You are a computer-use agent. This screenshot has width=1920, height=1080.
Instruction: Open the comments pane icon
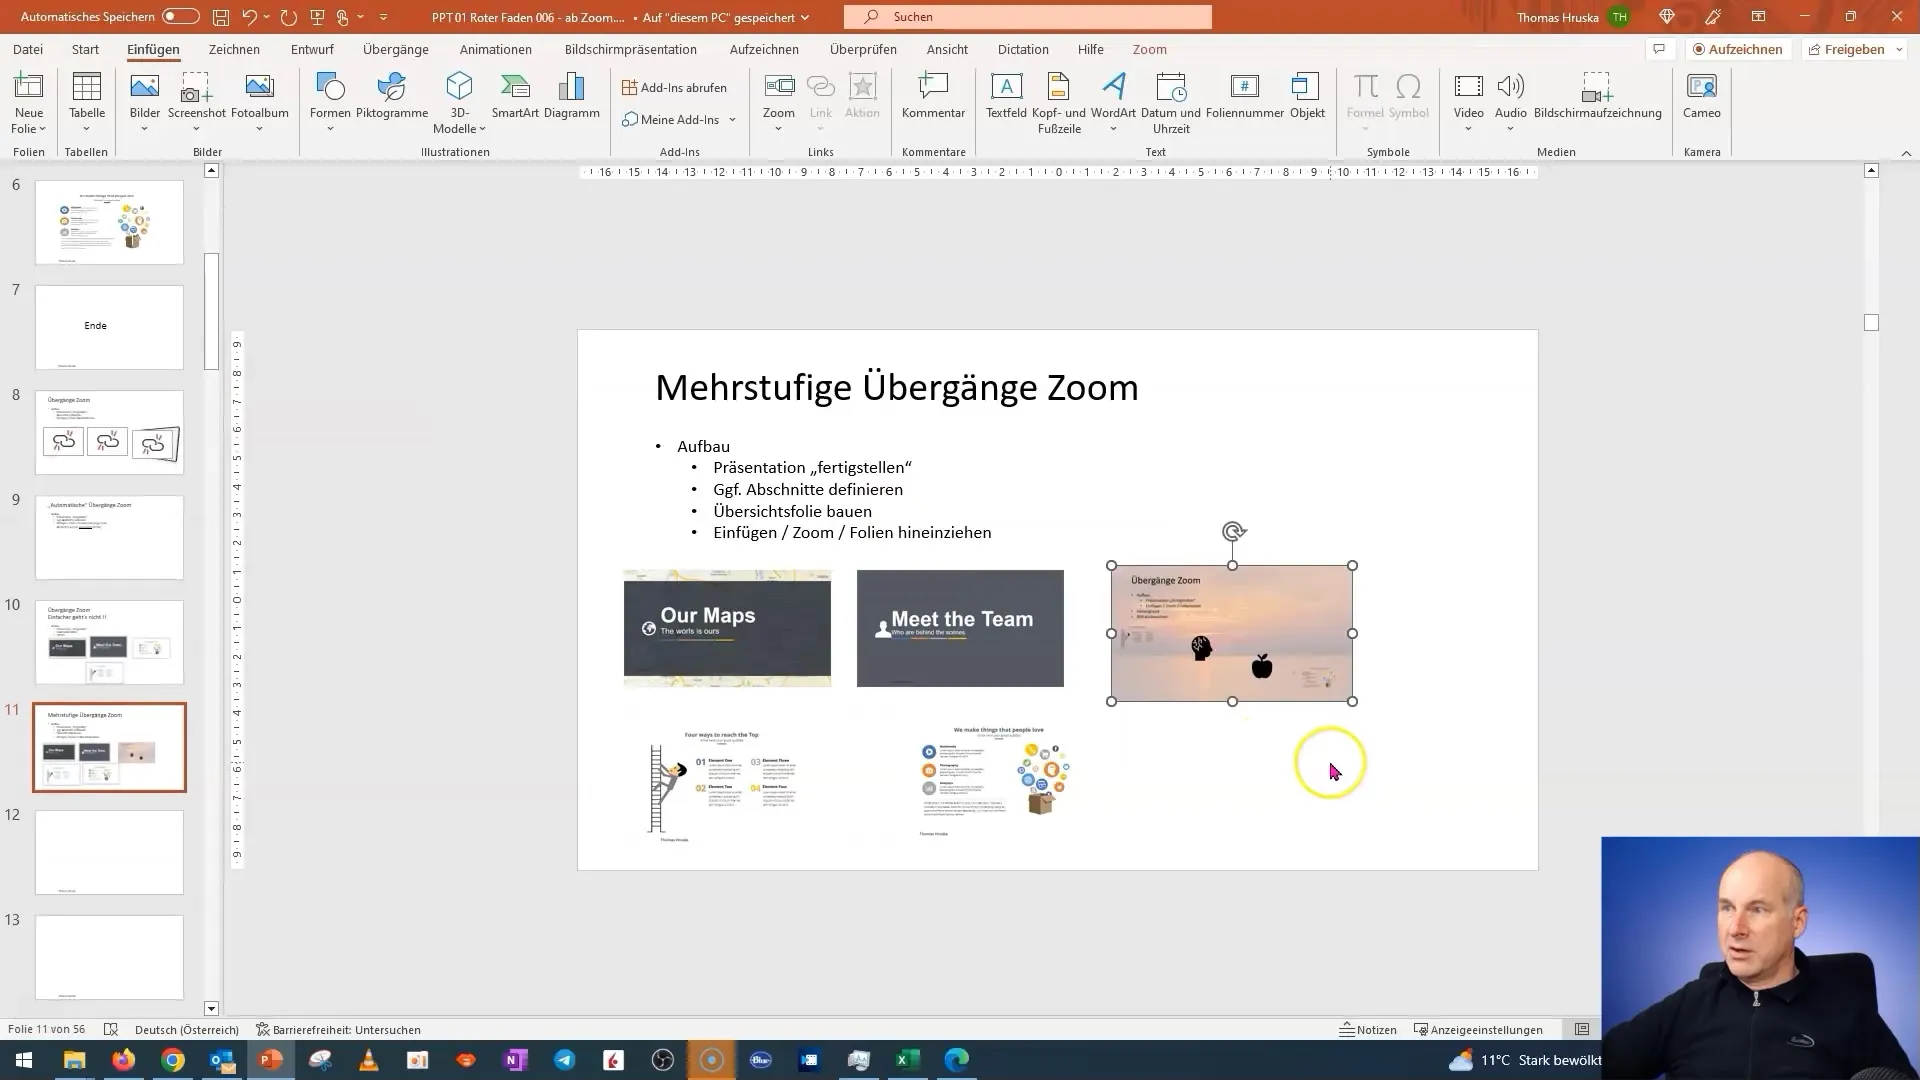1659,49
